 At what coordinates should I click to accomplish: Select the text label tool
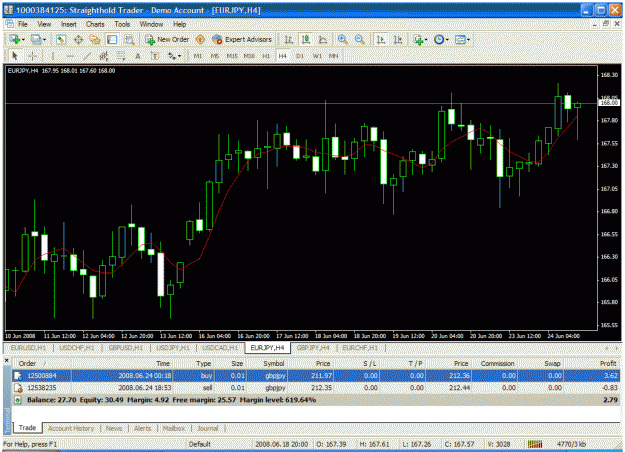(155, 56)
